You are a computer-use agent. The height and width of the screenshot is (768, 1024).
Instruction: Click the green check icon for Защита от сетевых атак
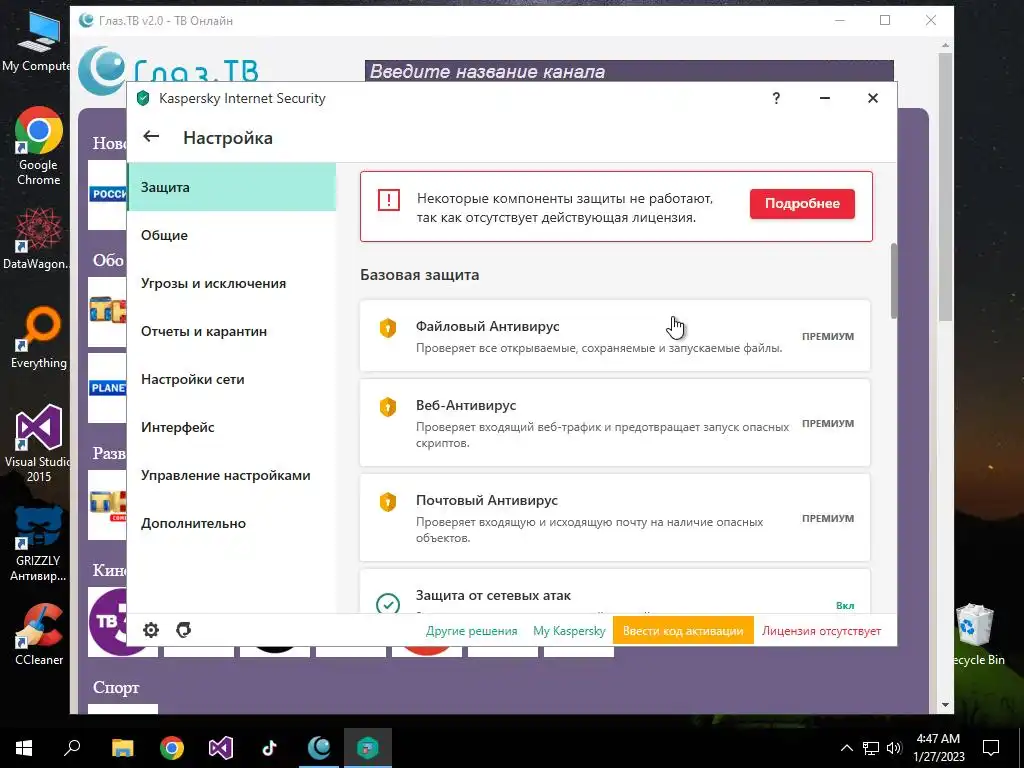[x=388, y=603]
